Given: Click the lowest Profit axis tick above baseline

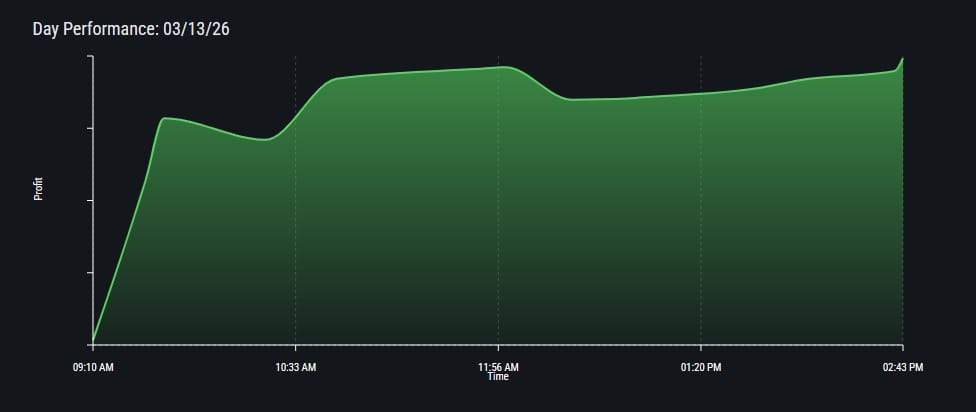Looking at the screenshot, I should 90,272.
